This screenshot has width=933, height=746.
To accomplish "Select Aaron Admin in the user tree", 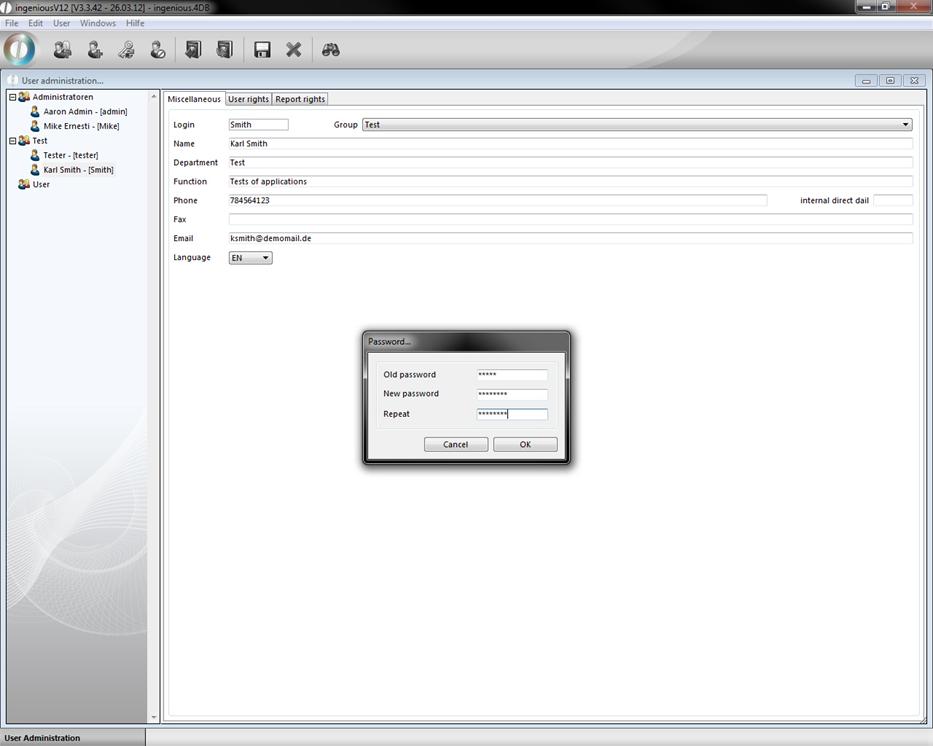I will point(84,112).
